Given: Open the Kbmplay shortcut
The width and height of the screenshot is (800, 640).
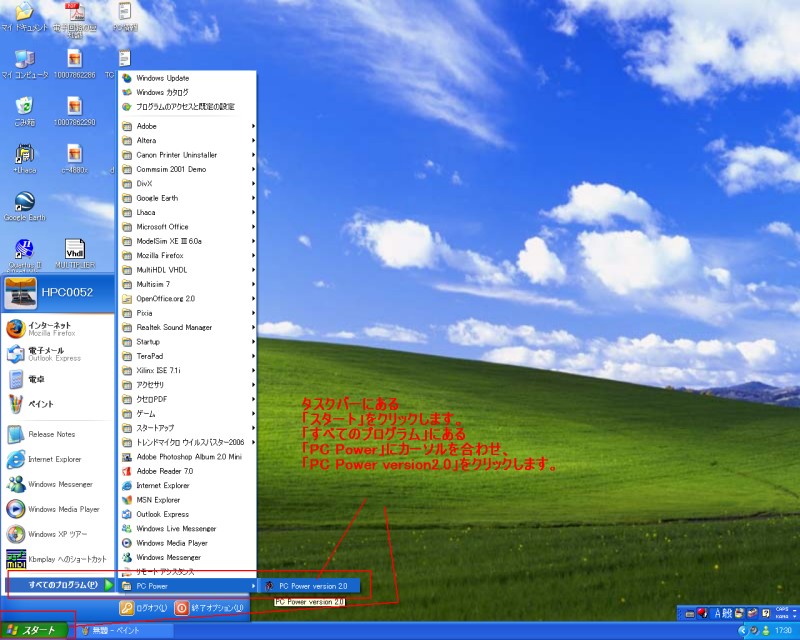Looking at the screenshot, I should click(x=57, y=559).
